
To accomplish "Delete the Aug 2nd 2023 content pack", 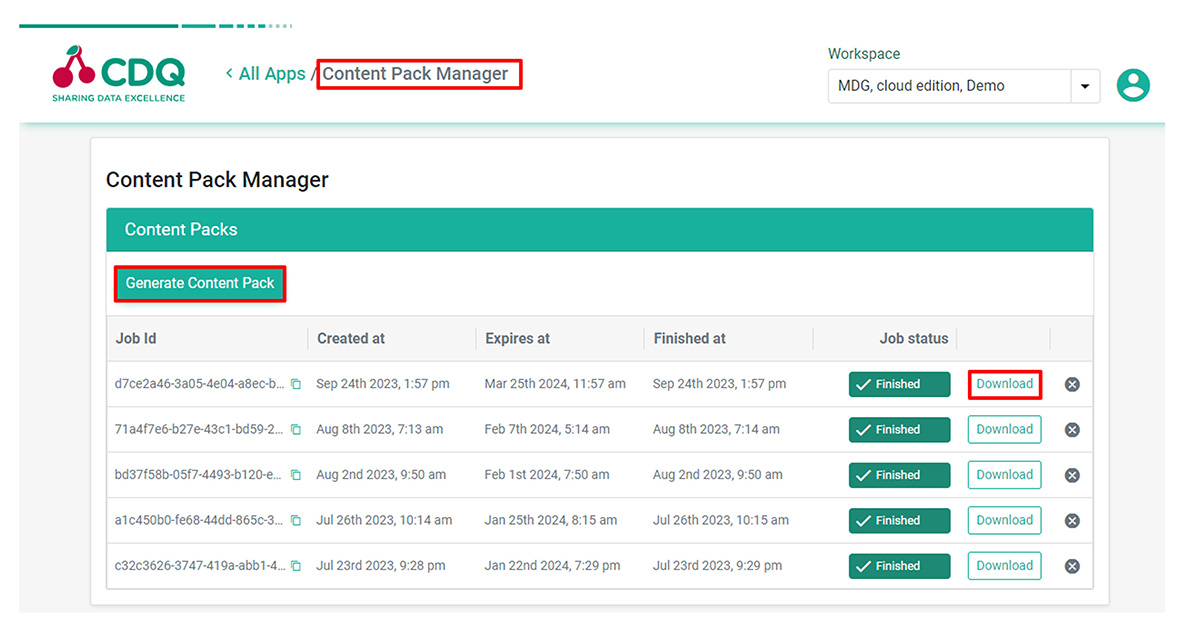I will (1072, 475).
